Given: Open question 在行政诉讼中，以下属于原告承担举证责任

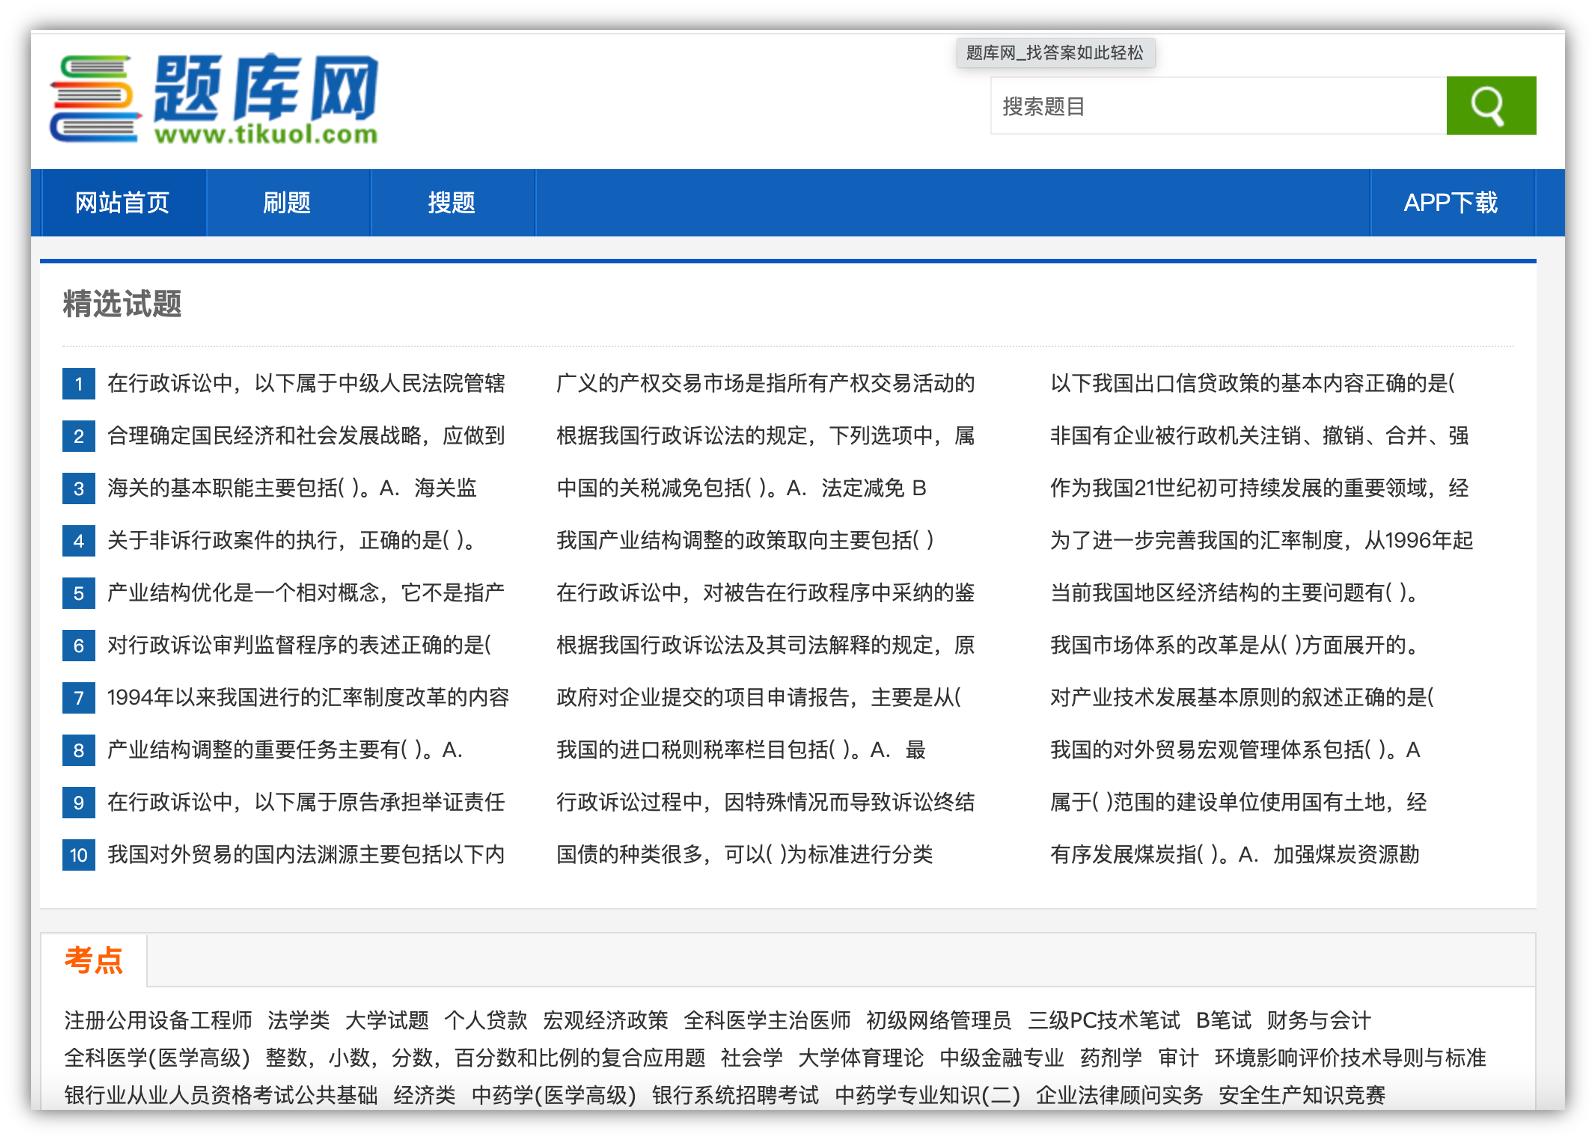Looking at the screenshot, I should tap(306, 802).
